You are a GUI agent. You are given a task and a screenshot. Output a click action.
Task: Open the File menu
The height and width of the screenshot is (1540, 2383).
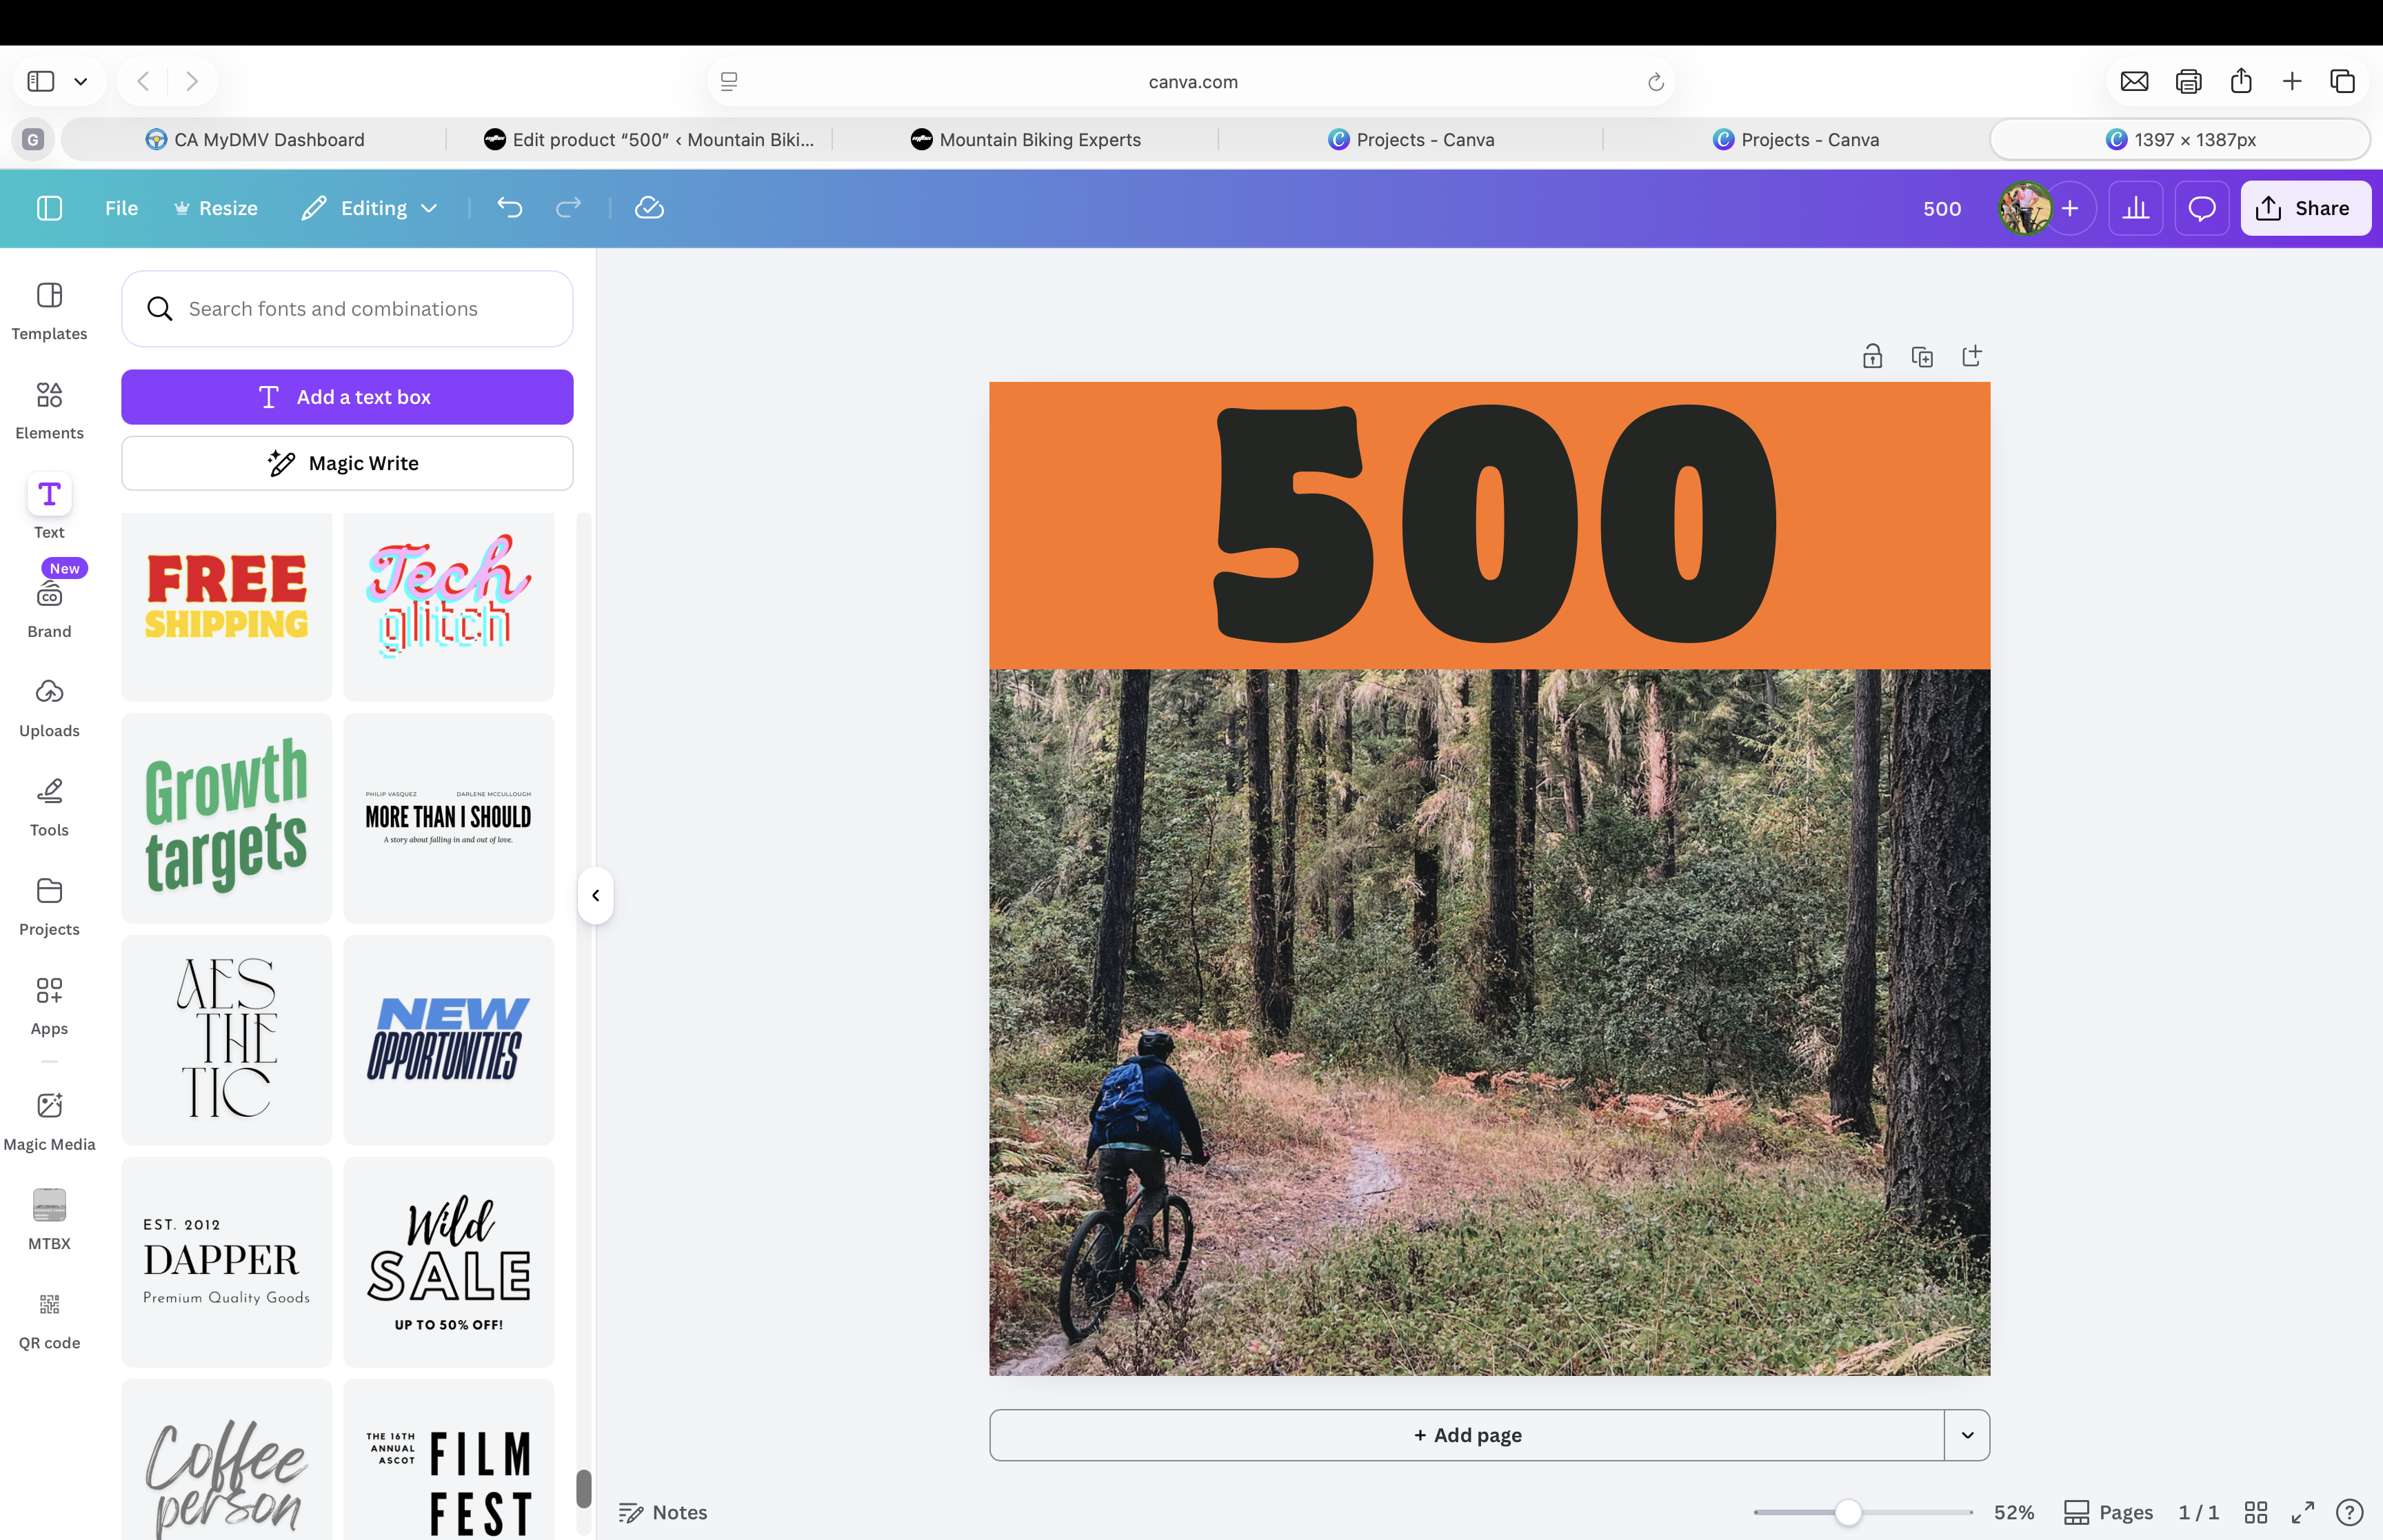(121, 208)
